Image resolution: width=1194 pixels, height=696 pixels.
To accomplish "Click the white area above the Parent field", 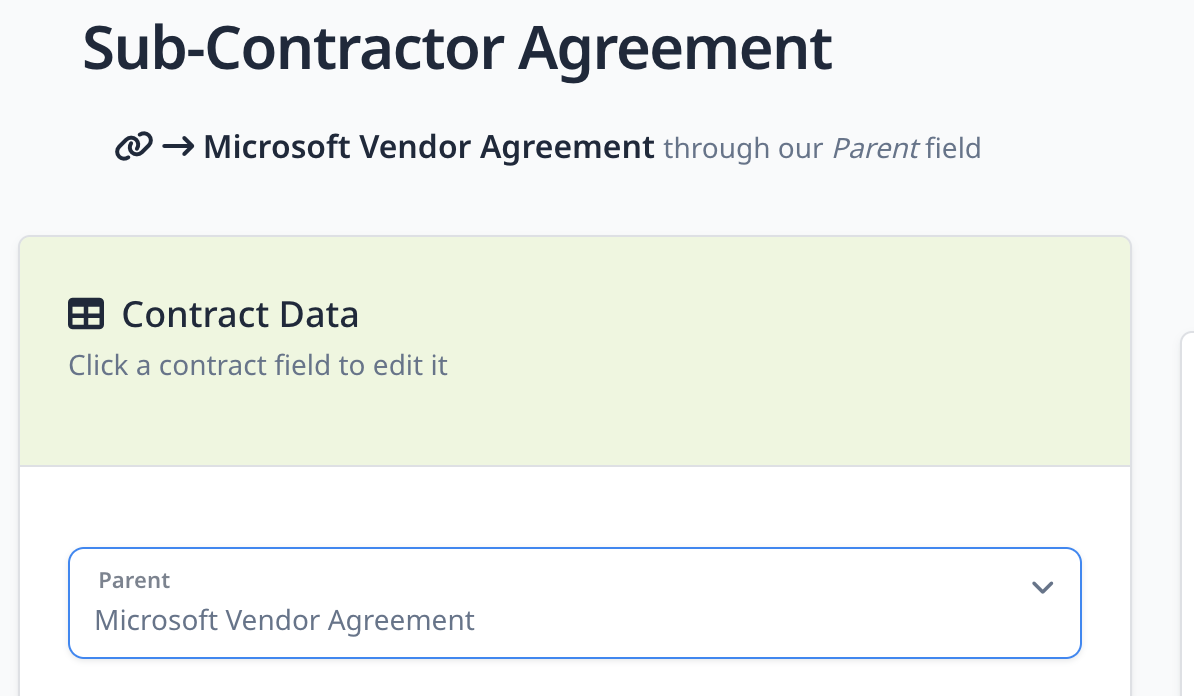I will [575, 507].
